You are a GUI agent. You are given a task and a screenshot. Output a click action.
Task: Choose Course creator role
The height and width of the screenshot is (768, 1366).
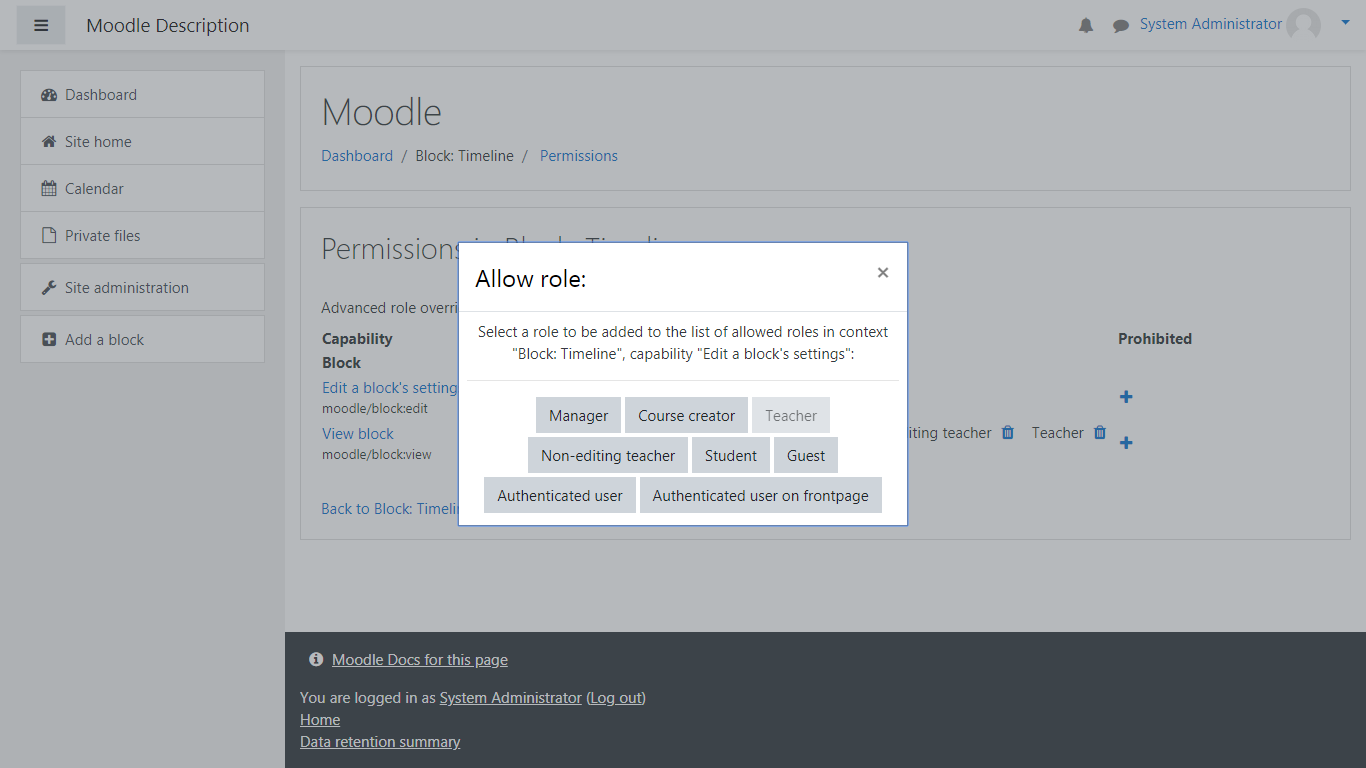coord(686,416)
